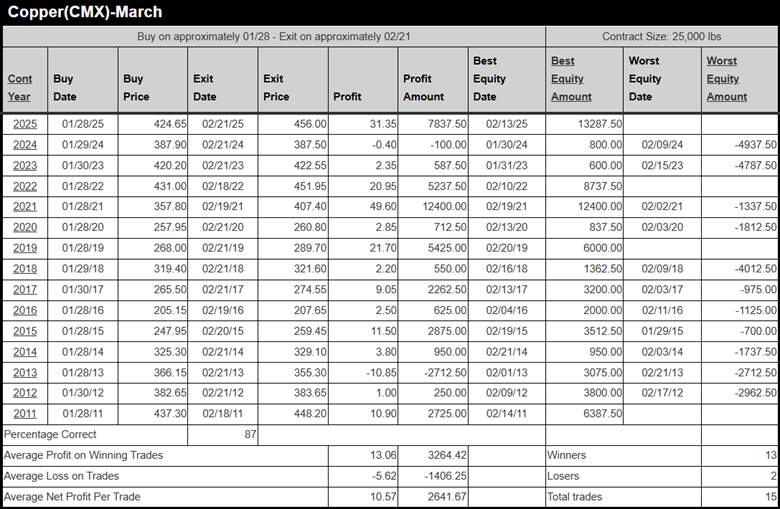The width and height of the screenshot is (780, 509).
Task: Select profit amount 2262.50 cell
Action: 433,290
